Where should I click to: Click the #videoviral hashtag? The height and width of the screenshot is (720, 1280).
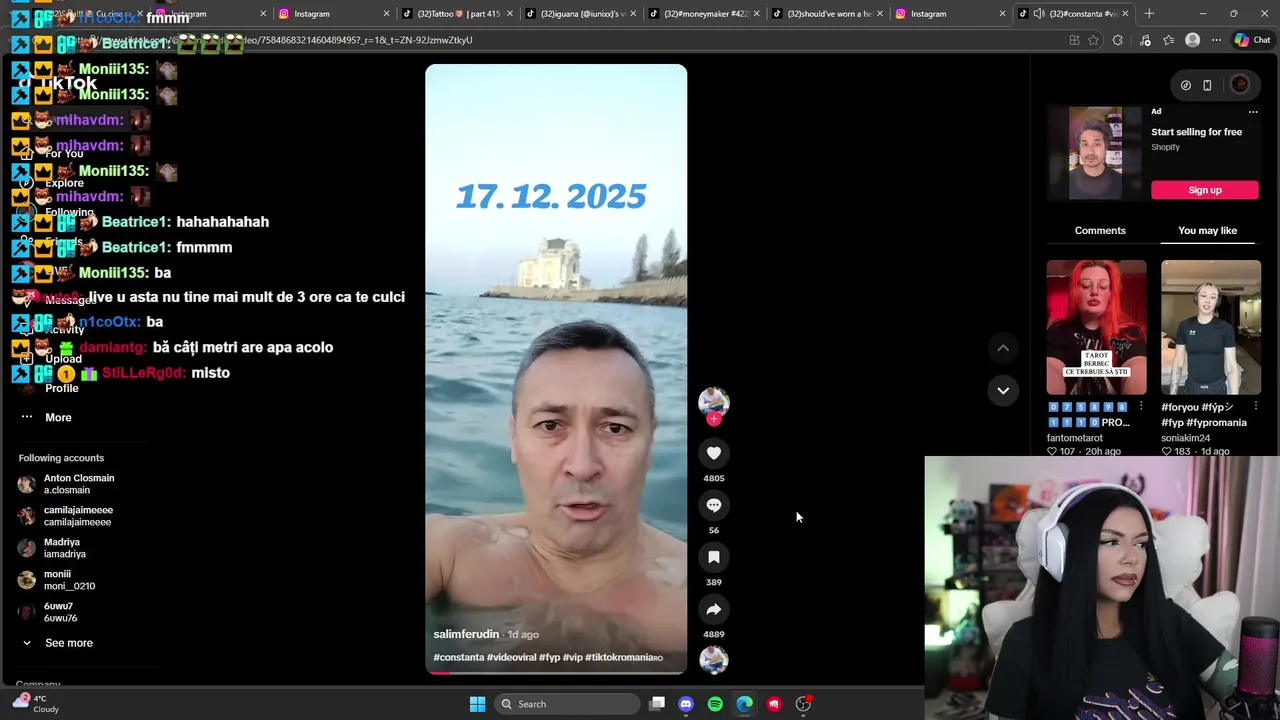click(x=511, y=657)
